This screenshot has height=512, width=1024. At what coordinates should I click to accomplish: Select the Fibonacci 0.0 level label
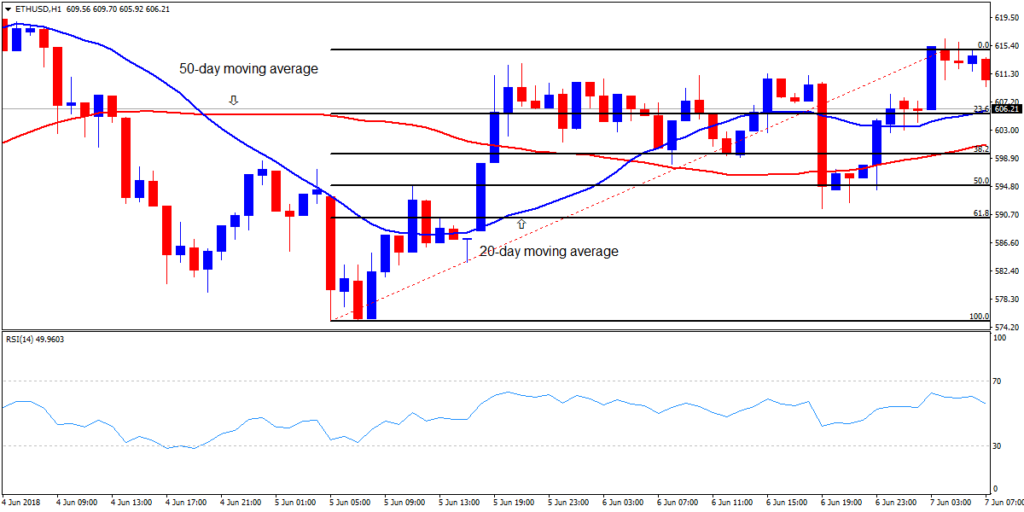point(982,45)
